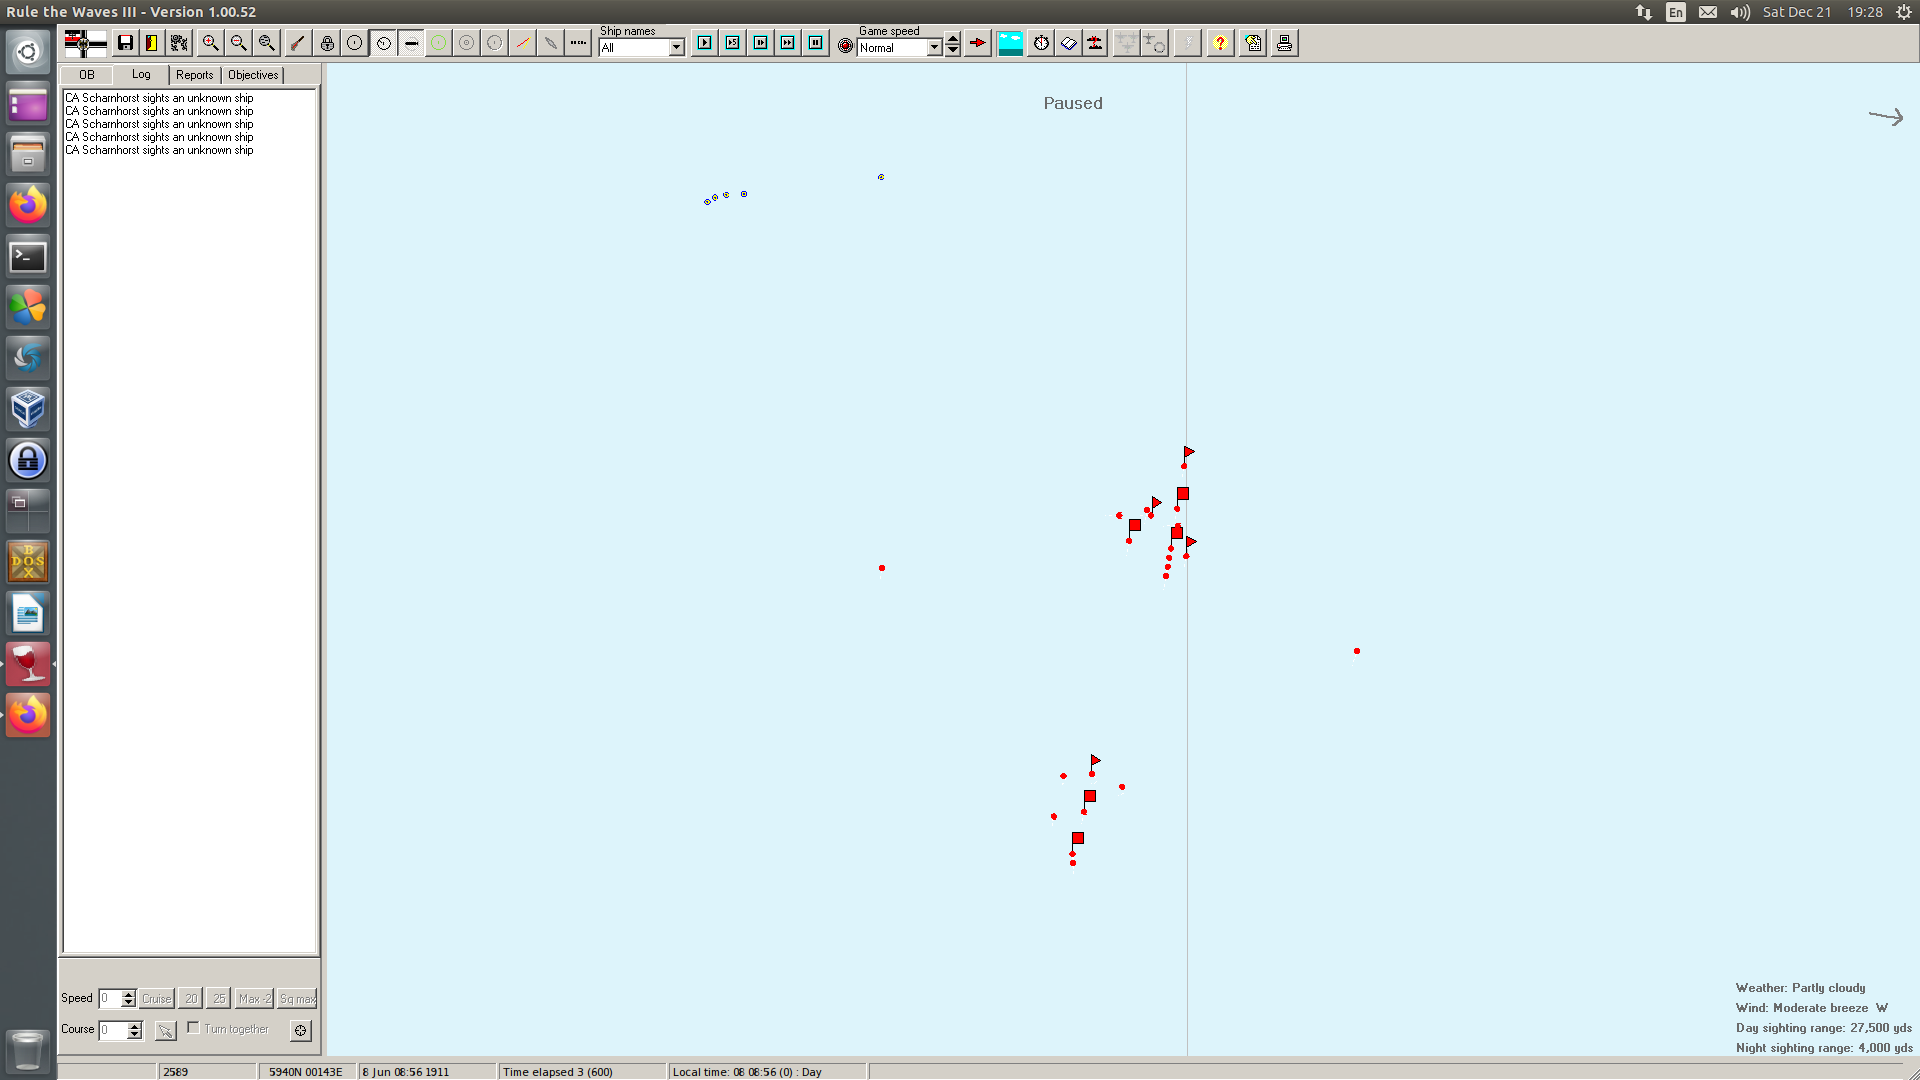Screen dimensions: 1920x1080
Task: Open DOSBox from the dock
Action: tap(28, 562)
